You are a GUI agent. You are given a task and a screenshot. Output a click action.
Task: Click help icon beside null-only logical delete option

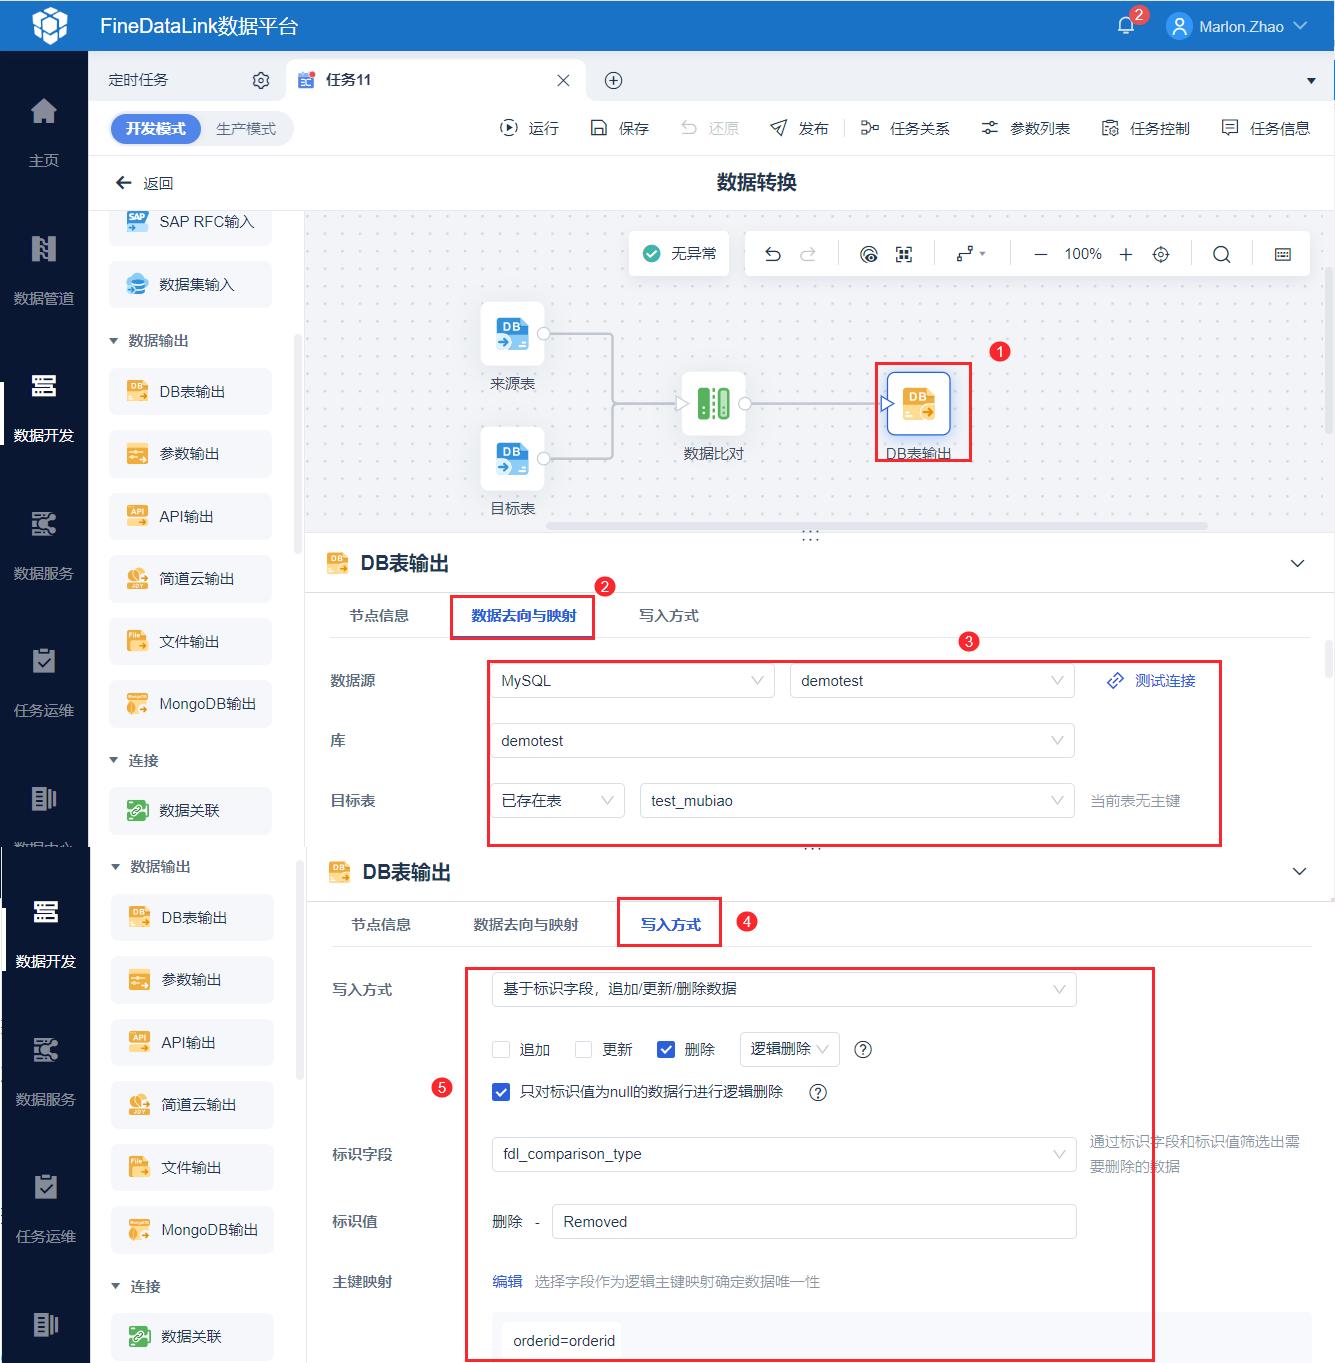click(x=818, y=1092)
